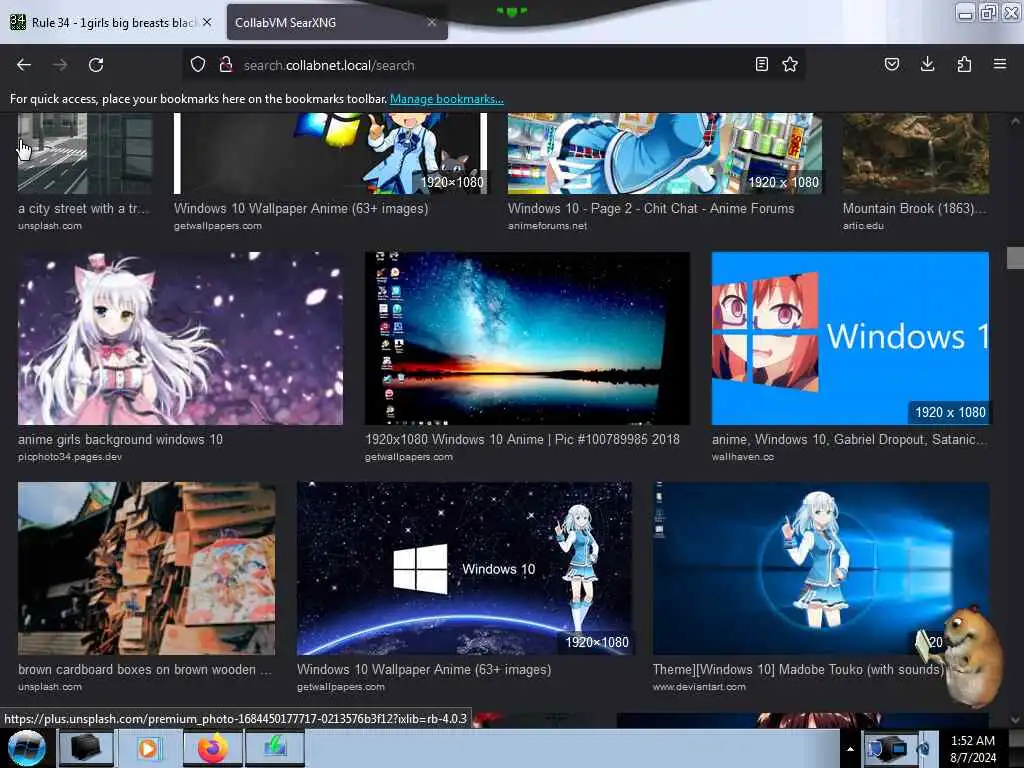Save page to Pocket

coord(892,64)
